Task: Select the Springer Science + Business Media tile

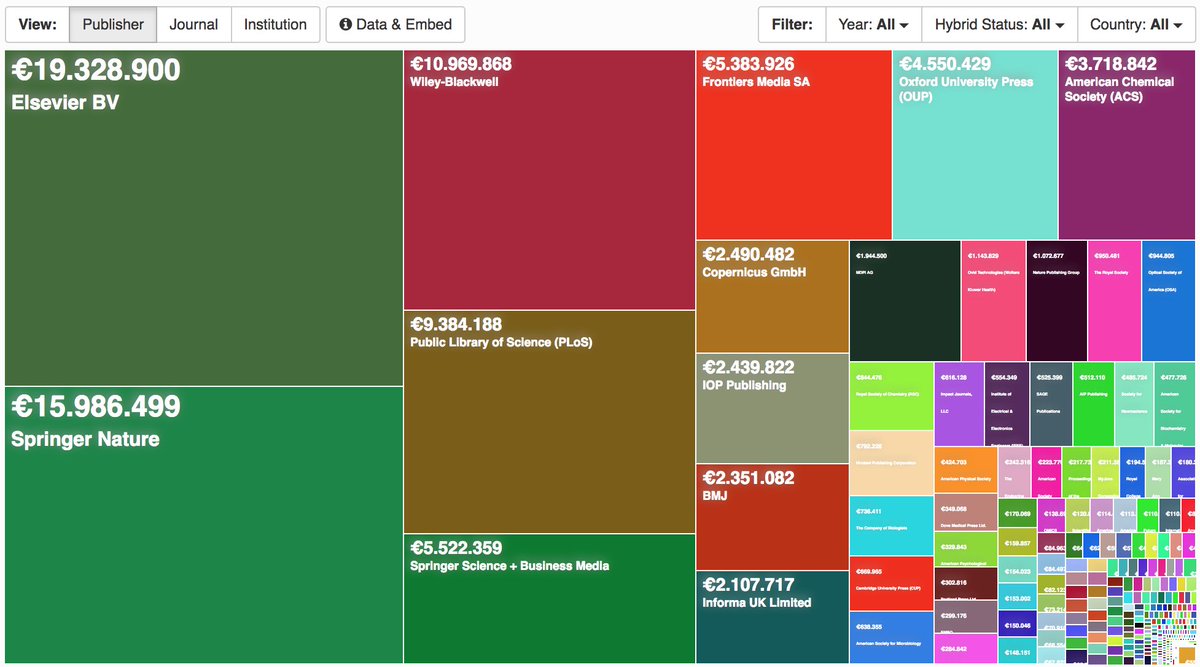Action: (x=548, y=600)
